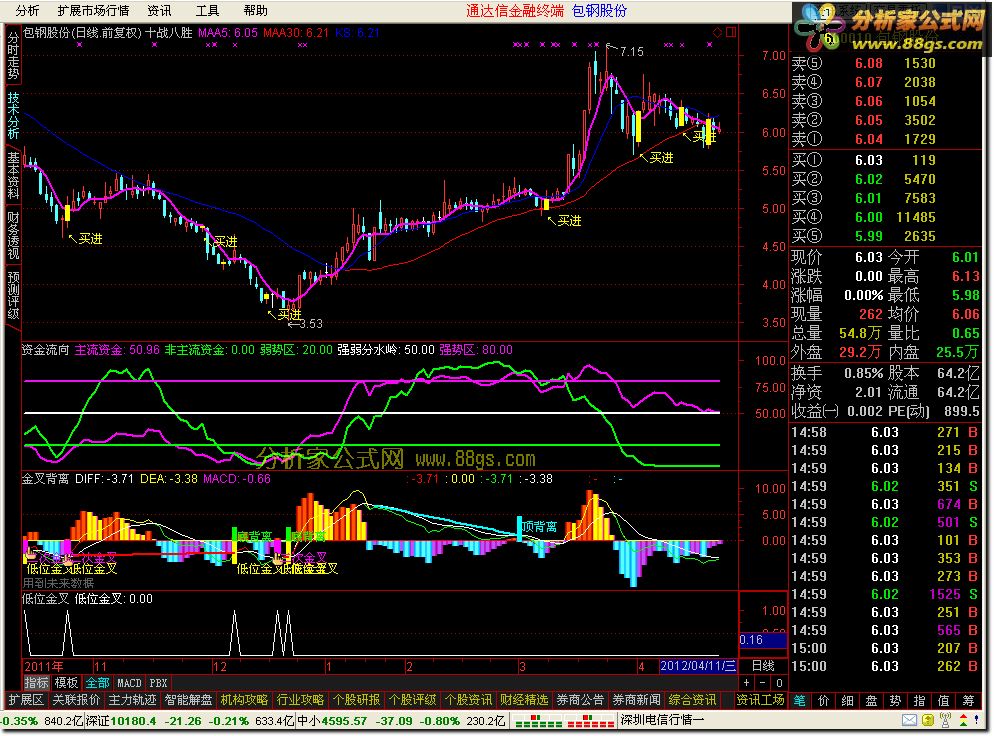
Task: Select the PBX indicator tab
Action: tap(158, 683)
